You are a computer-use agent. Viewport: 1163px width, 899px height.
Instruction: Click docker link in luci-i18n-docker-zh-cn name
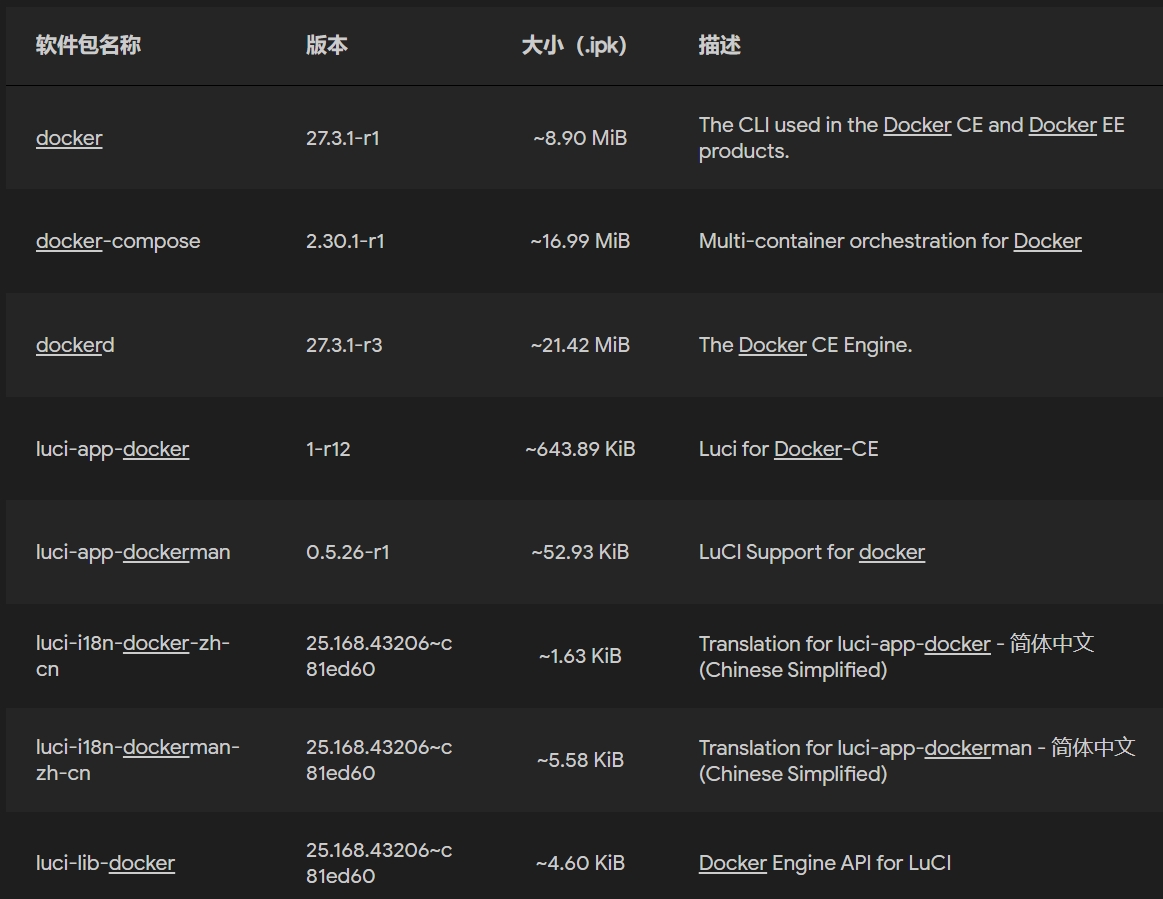pos(156,643)
